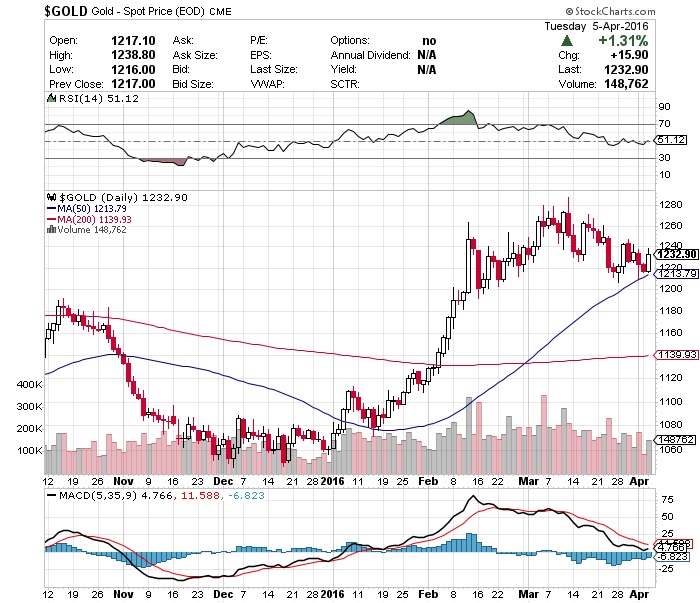Click the Prev Close value 1217.00
Image resolution: width=700 pixels, height=603 pixels.
[133, 84]
